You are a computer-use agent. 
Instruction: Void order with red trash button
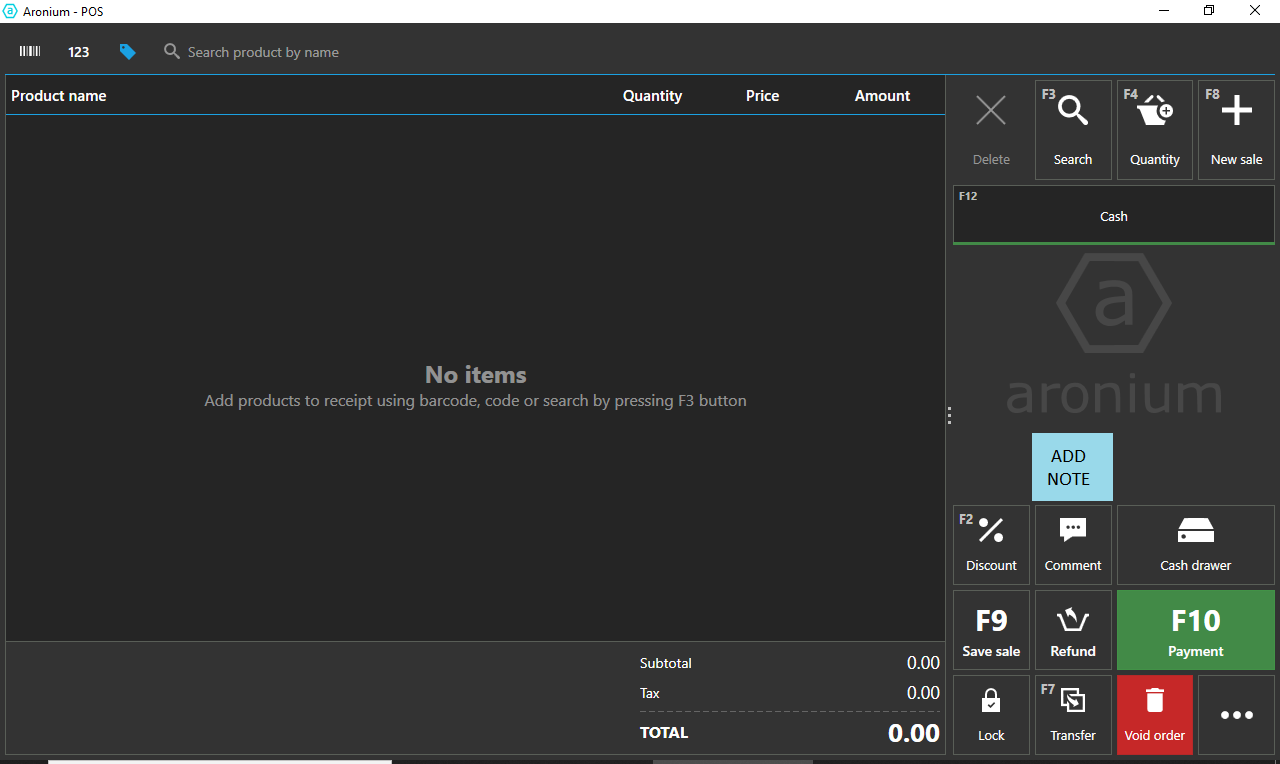pyautogui.click(x=1154, y=715)
